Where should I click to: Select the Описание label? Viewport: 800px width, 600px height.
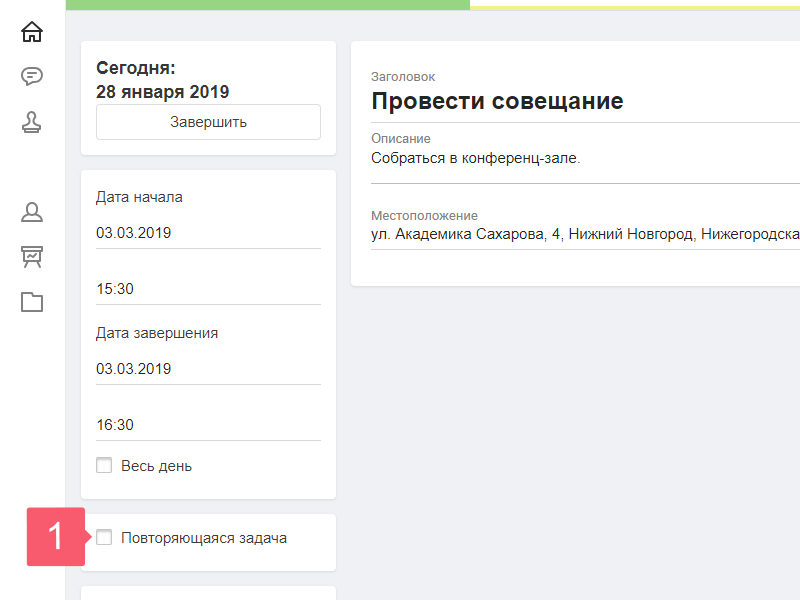(x=401, y=139)
